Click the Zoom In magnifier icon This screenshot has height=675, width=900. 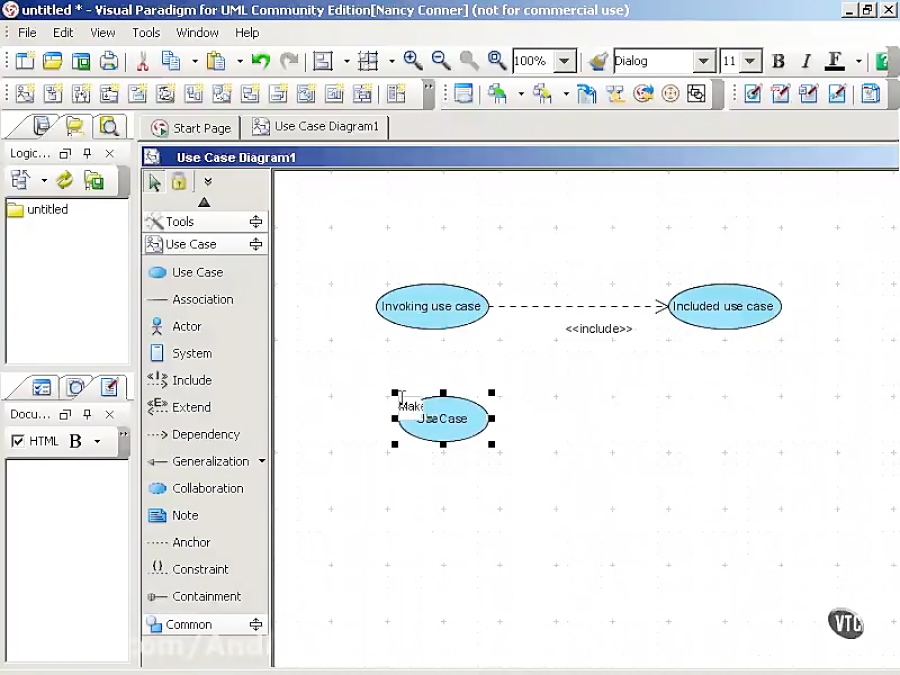412,61
